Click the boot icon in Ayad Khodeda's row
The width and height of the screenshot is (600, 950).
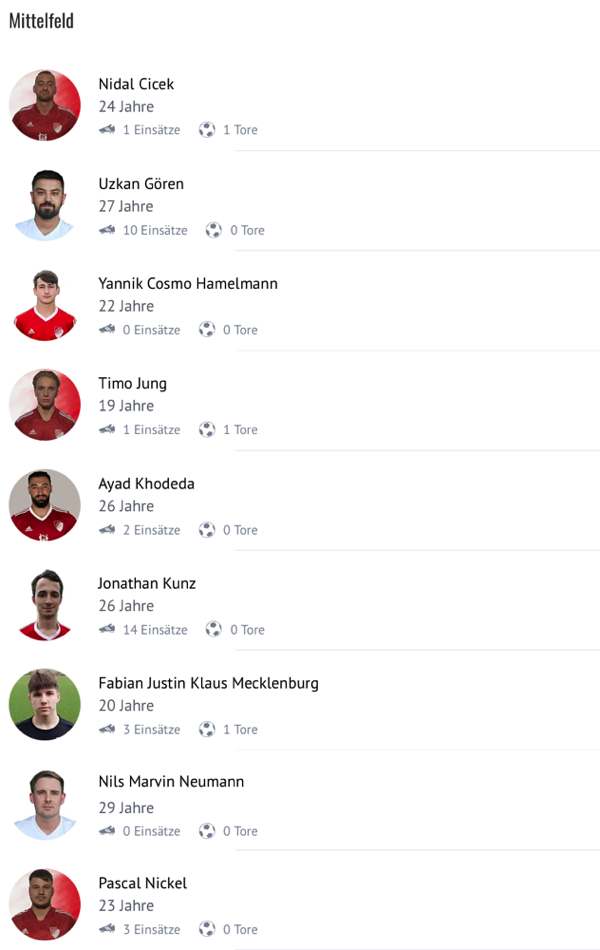(x=107, y=530)
